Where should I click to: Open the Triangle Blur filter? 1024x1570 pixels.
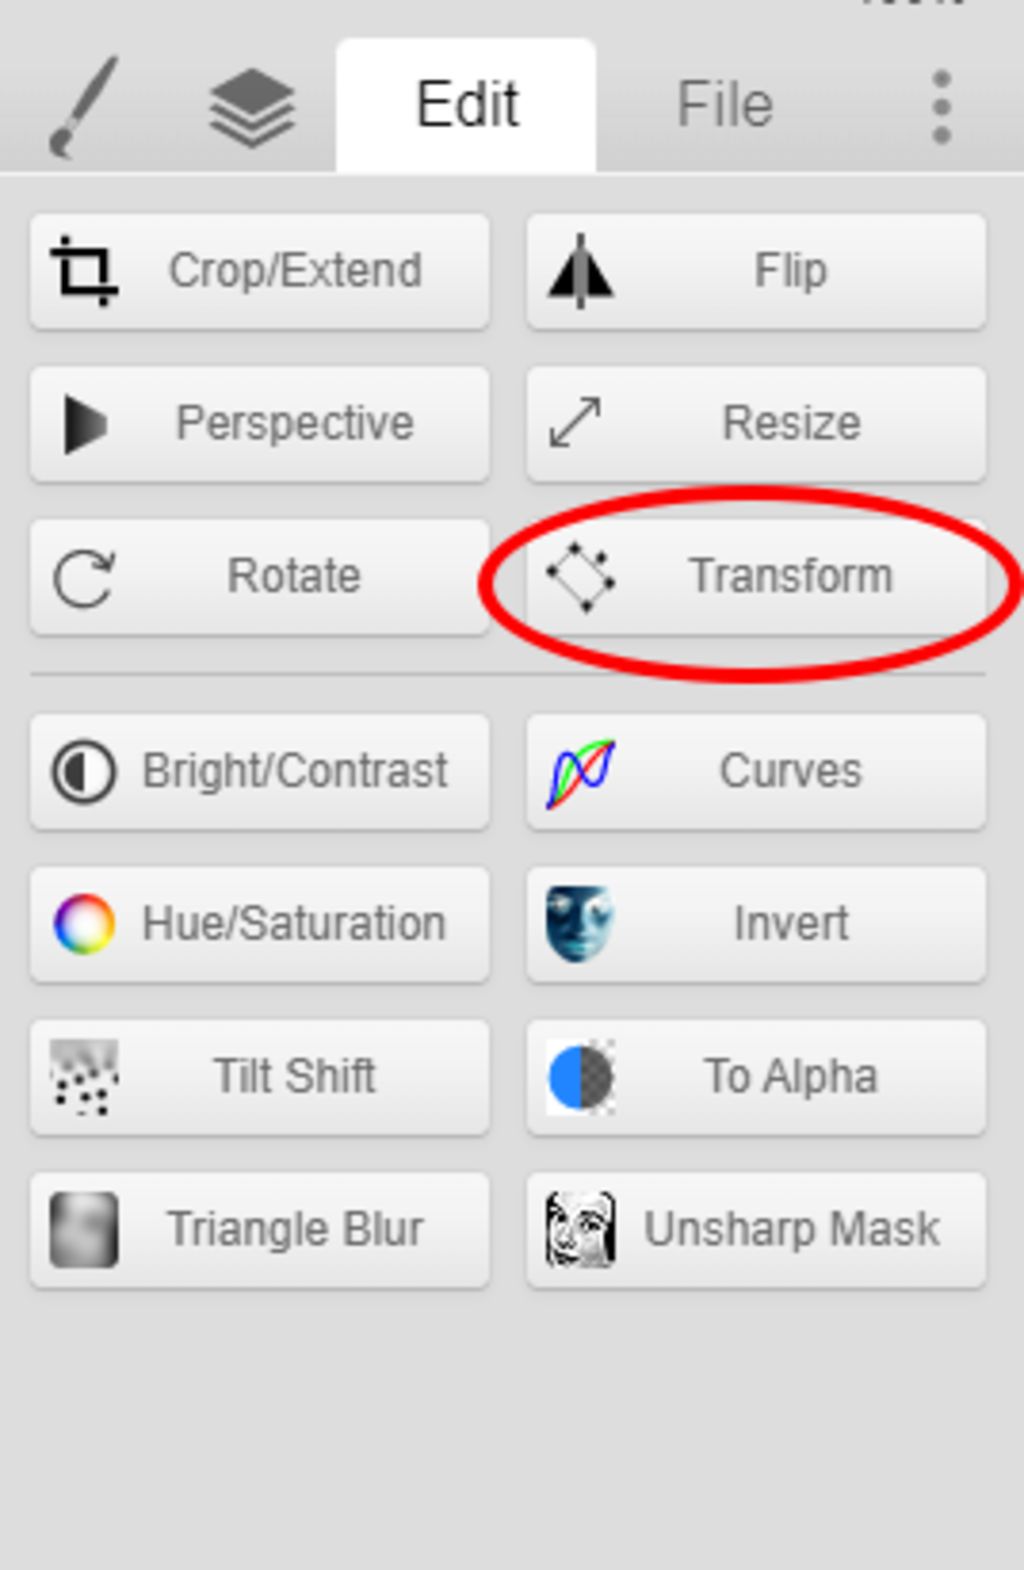coord(260,1230)
